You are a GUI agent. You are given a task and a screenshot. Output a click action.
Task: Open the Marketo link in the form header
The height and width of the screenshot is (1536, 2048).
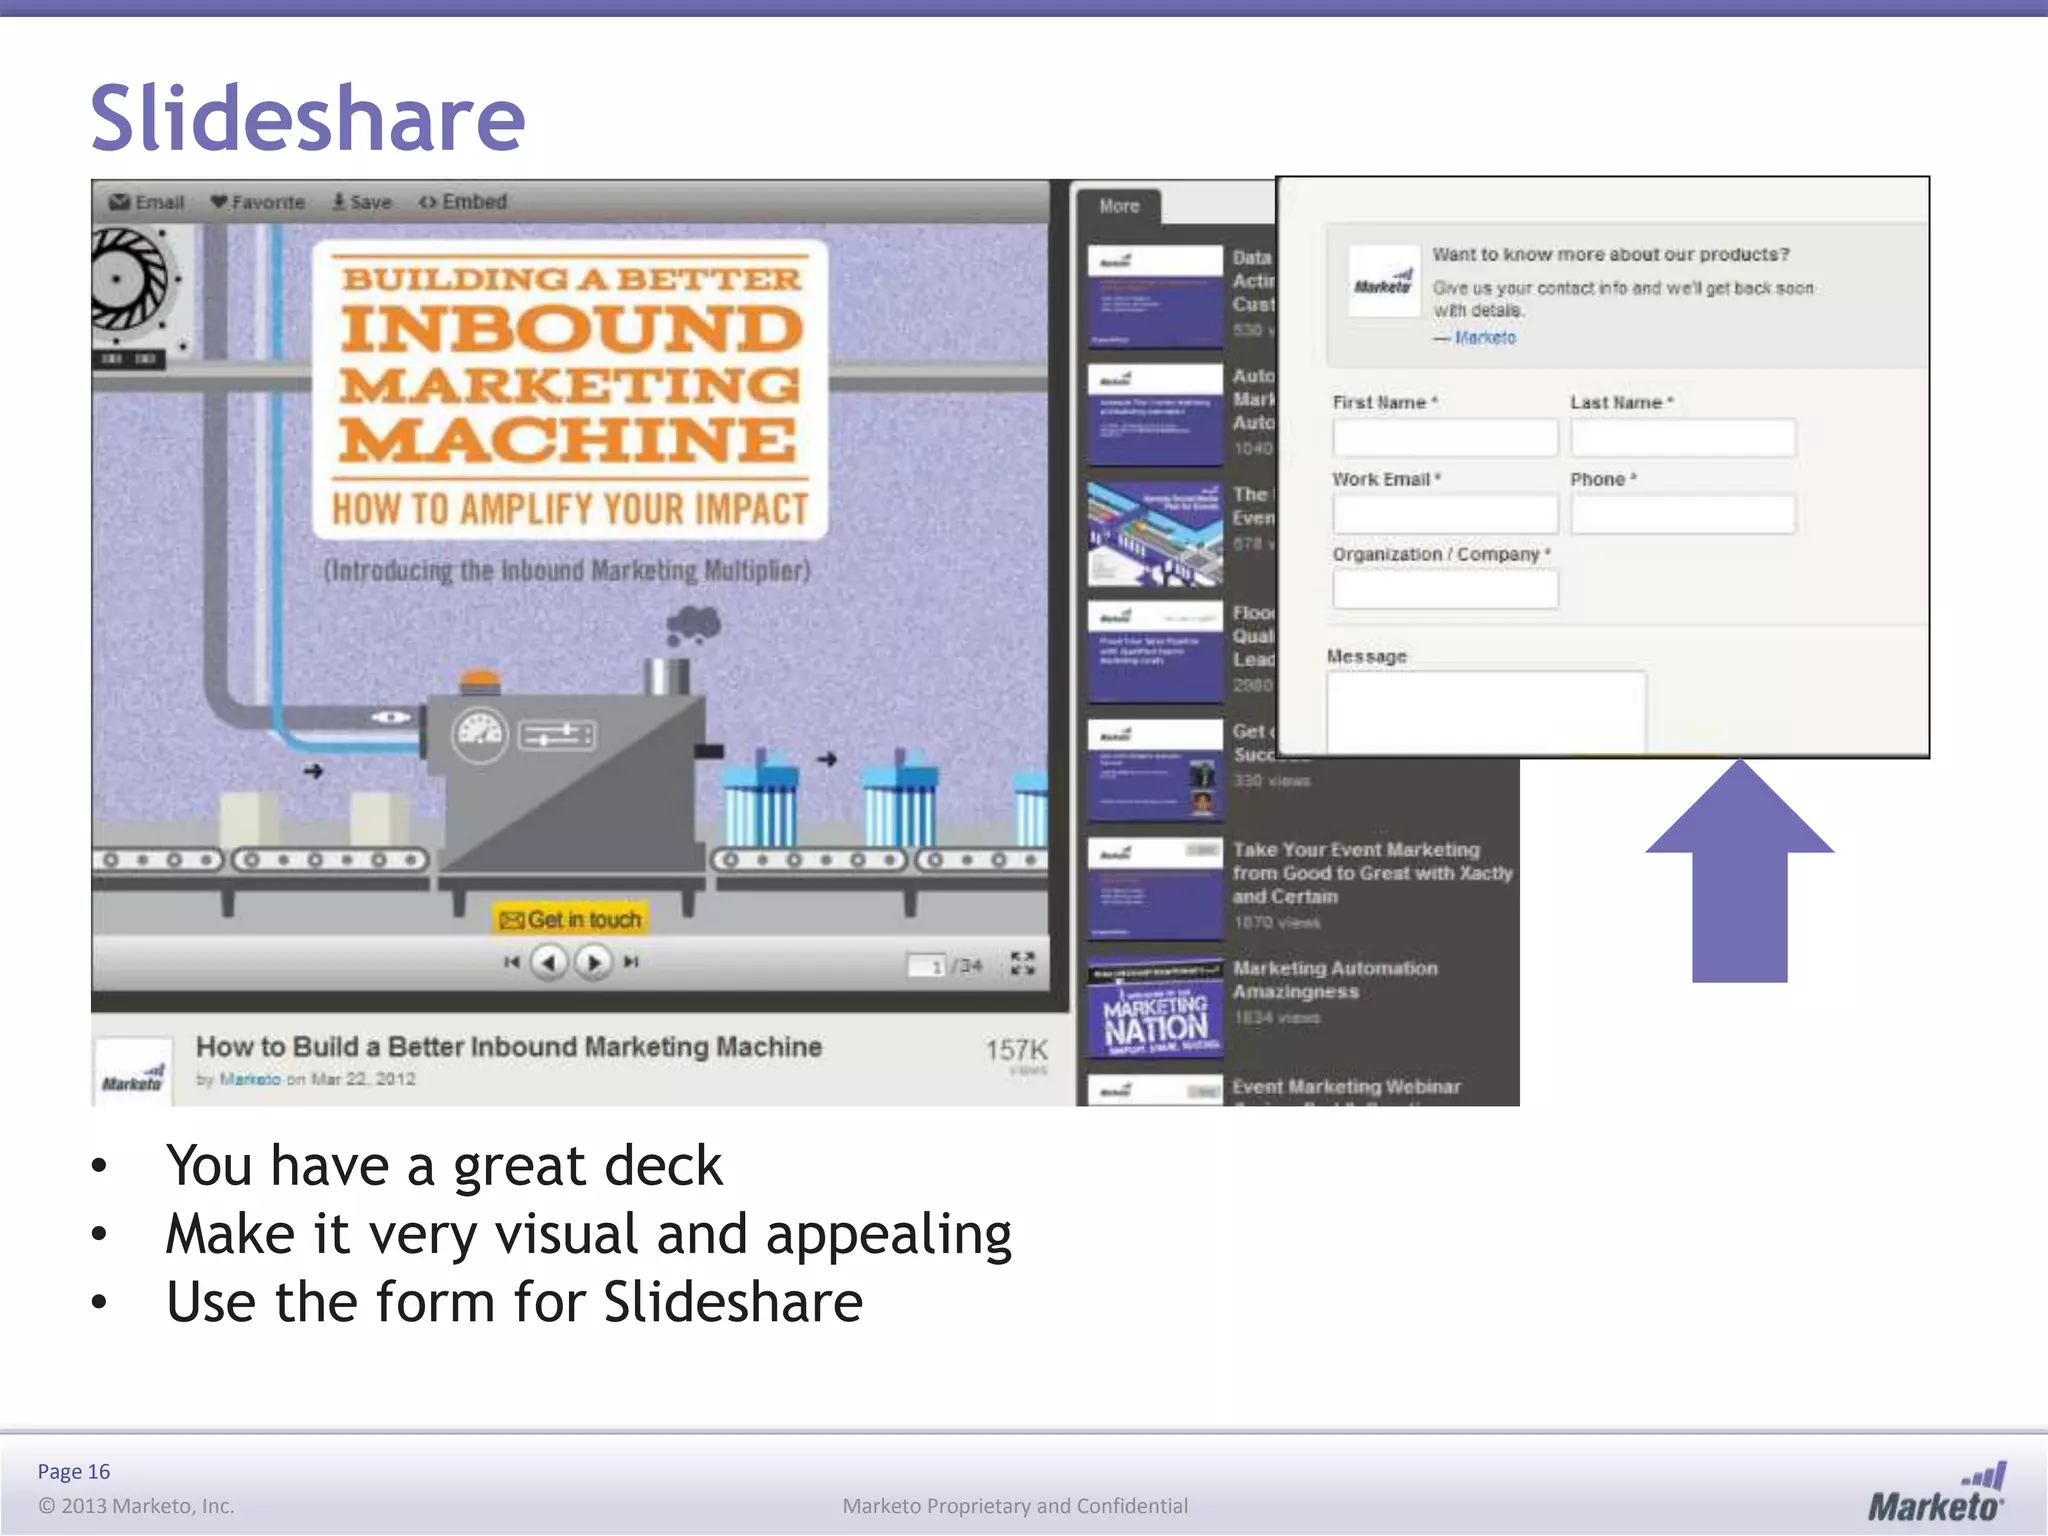pyautogui.click(x=1485, y=338)
